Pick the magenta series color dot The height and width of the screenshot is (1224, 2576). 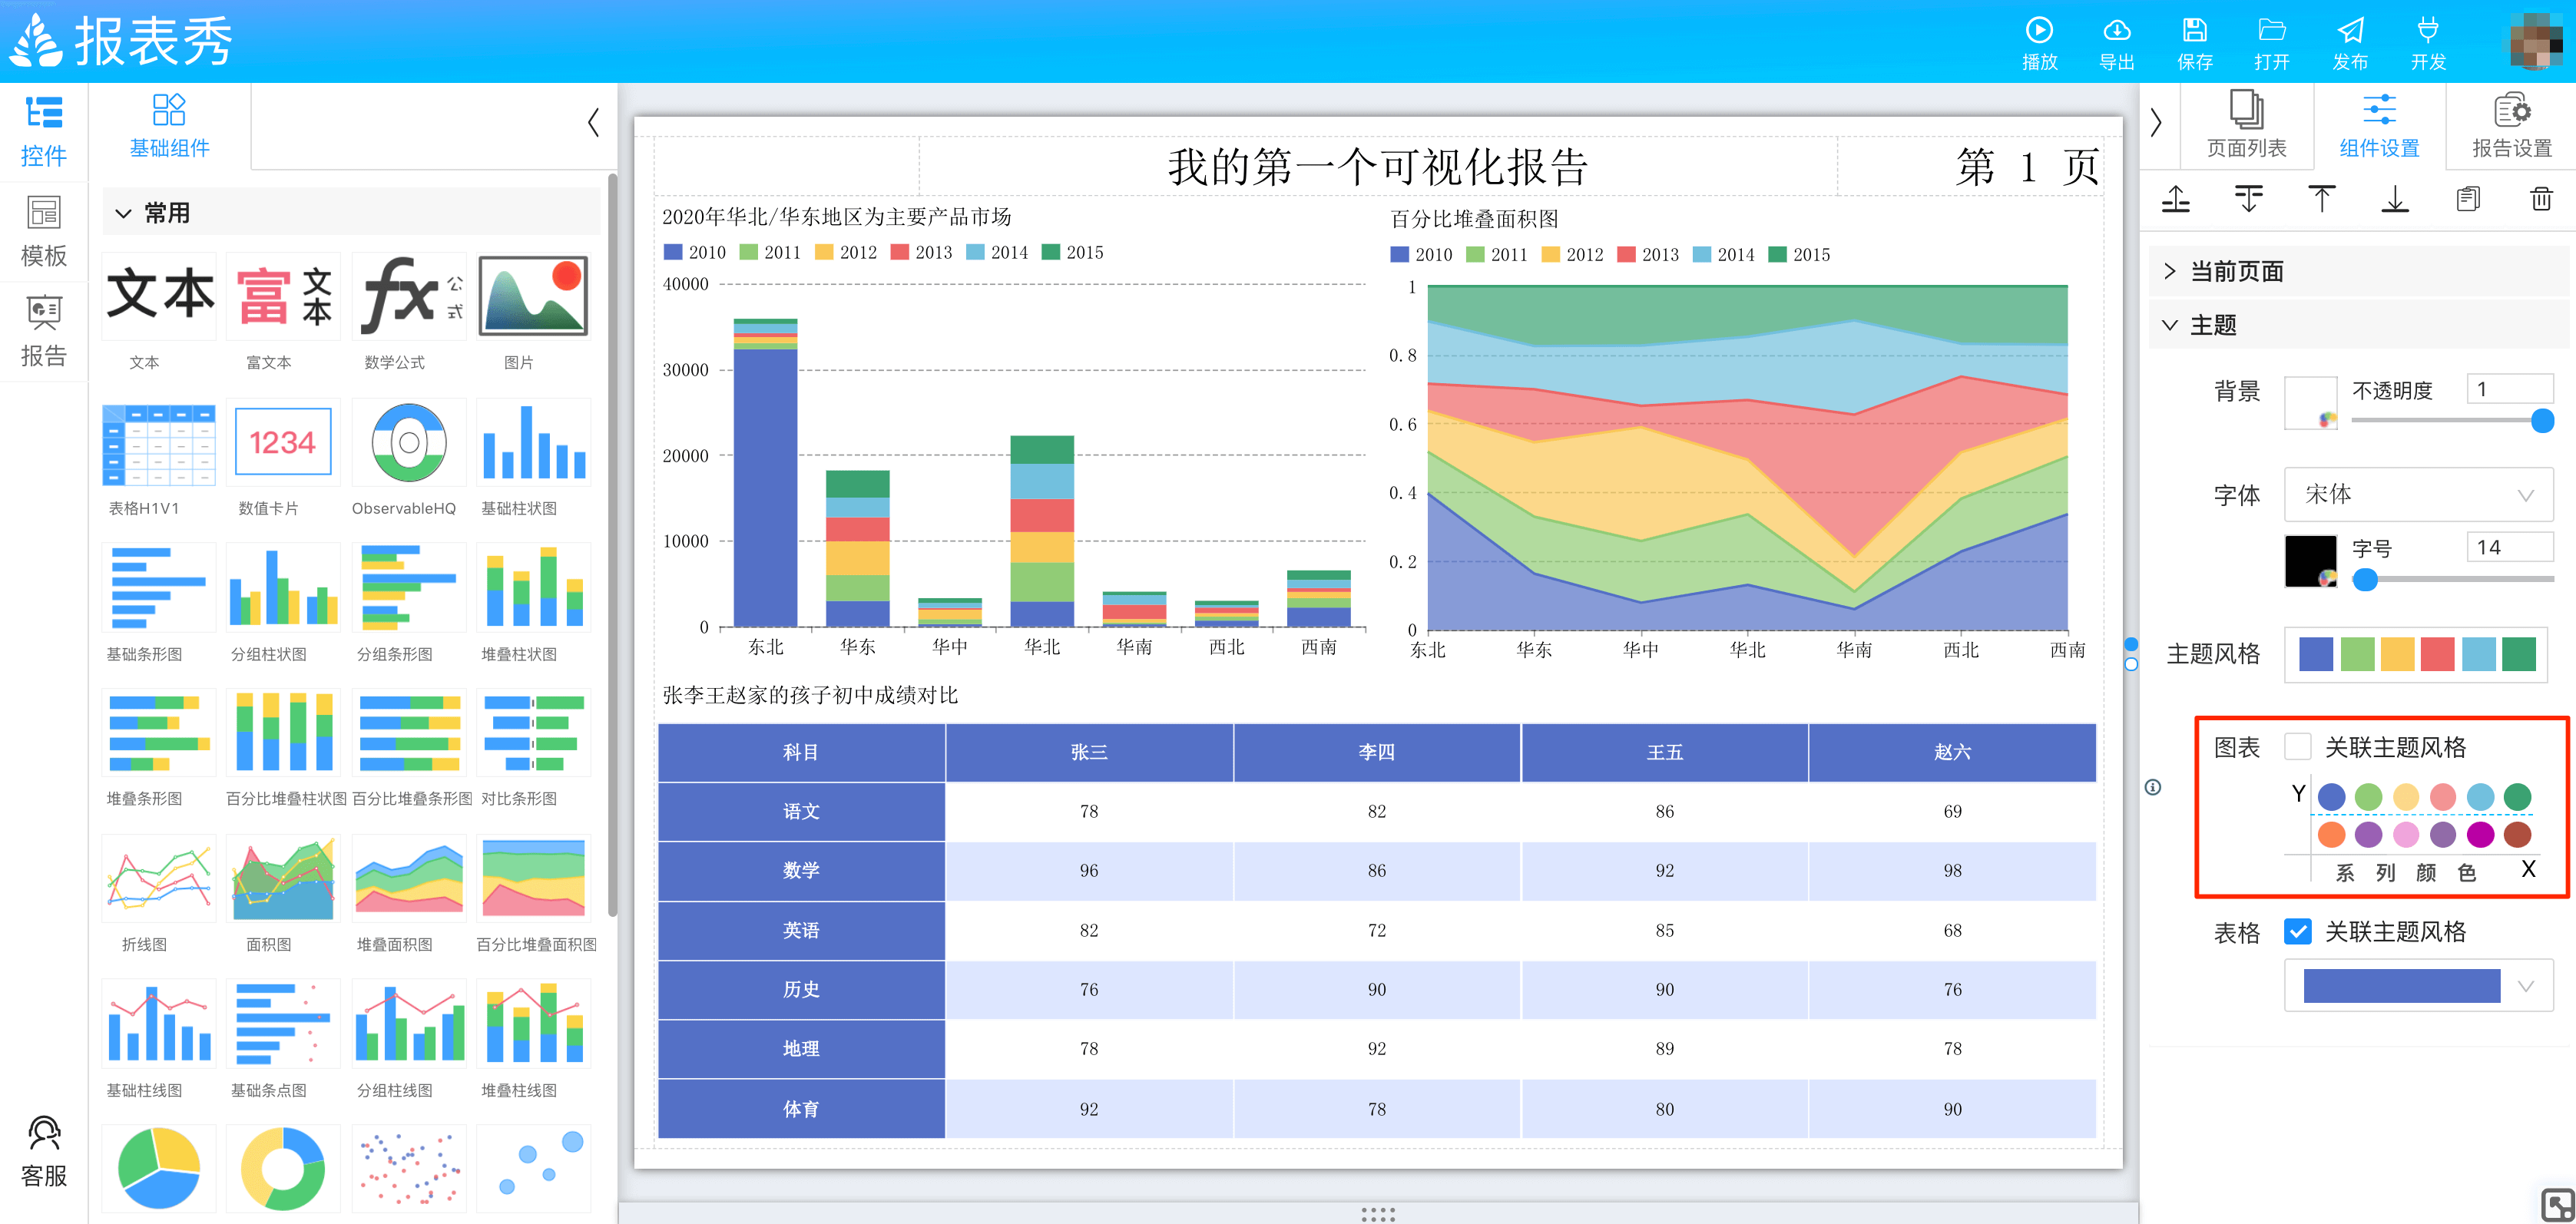pyautogui.click(x=2480, y=834)
